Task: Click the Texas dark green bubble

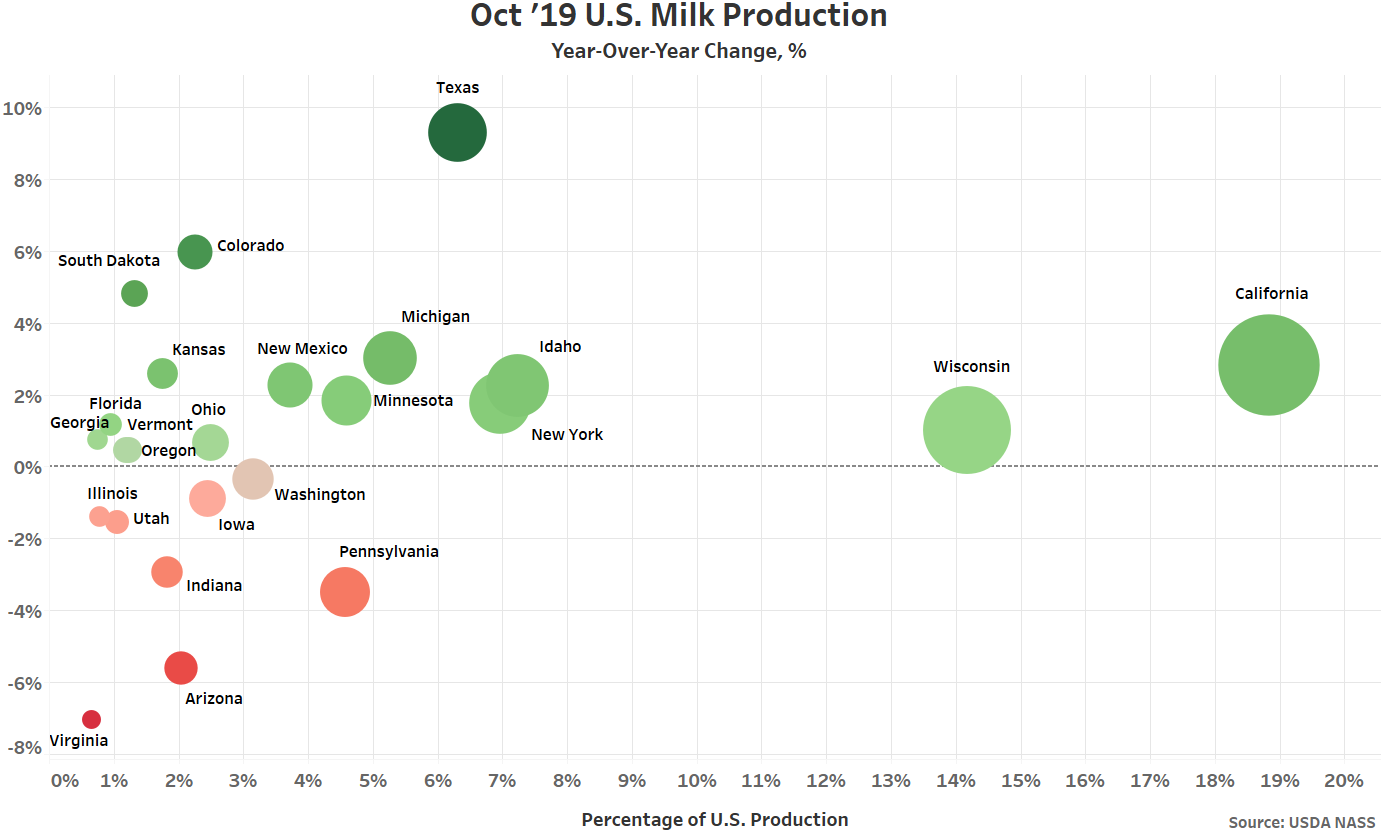Action: pyautogui.click(x=457, y=132)
